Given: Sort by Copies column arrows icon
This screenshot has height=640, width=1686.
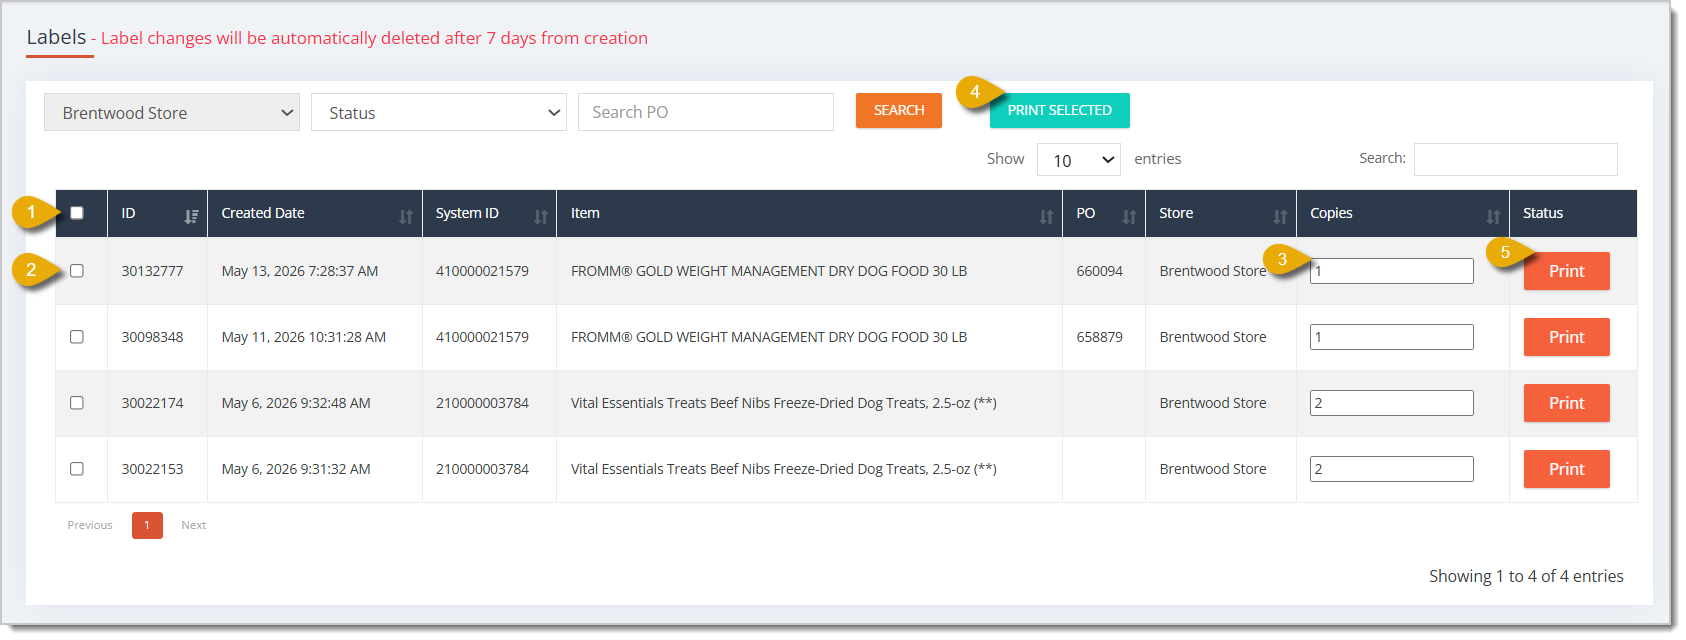Looking at the screenshot, I should coord(1493,216).
